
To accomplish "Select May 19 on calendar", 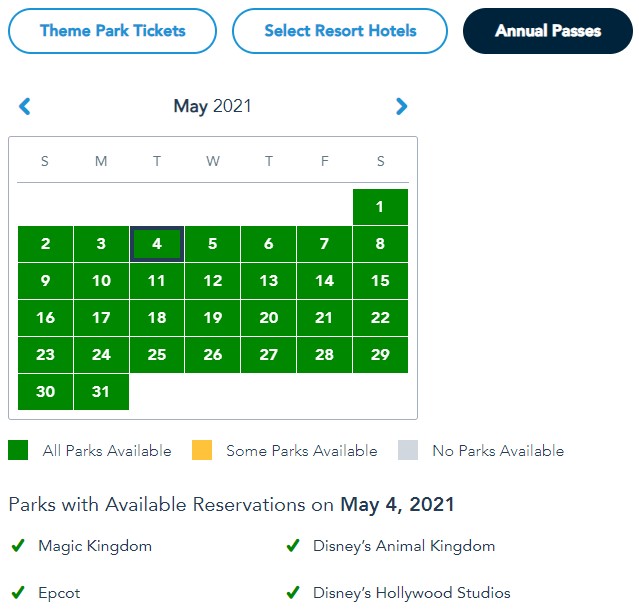I will tap(213, 318).
